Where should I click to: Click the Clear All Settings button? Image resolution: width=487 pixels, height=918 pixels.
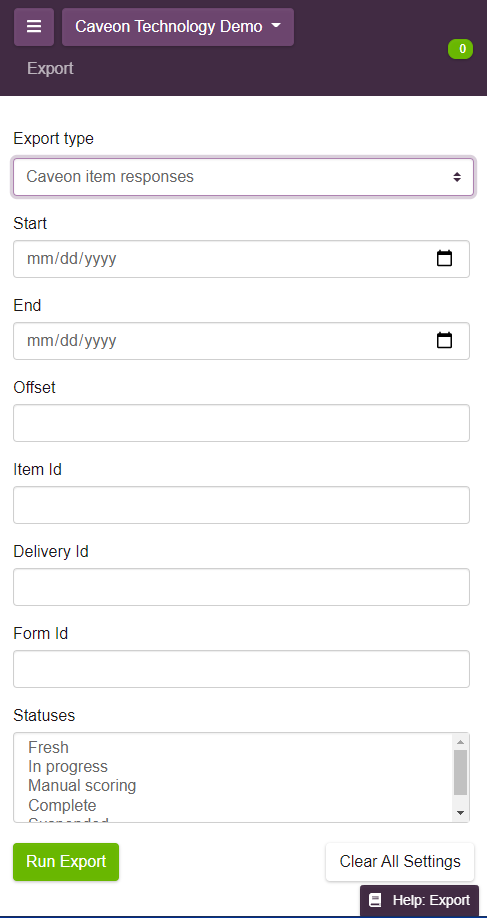point(400,862)
